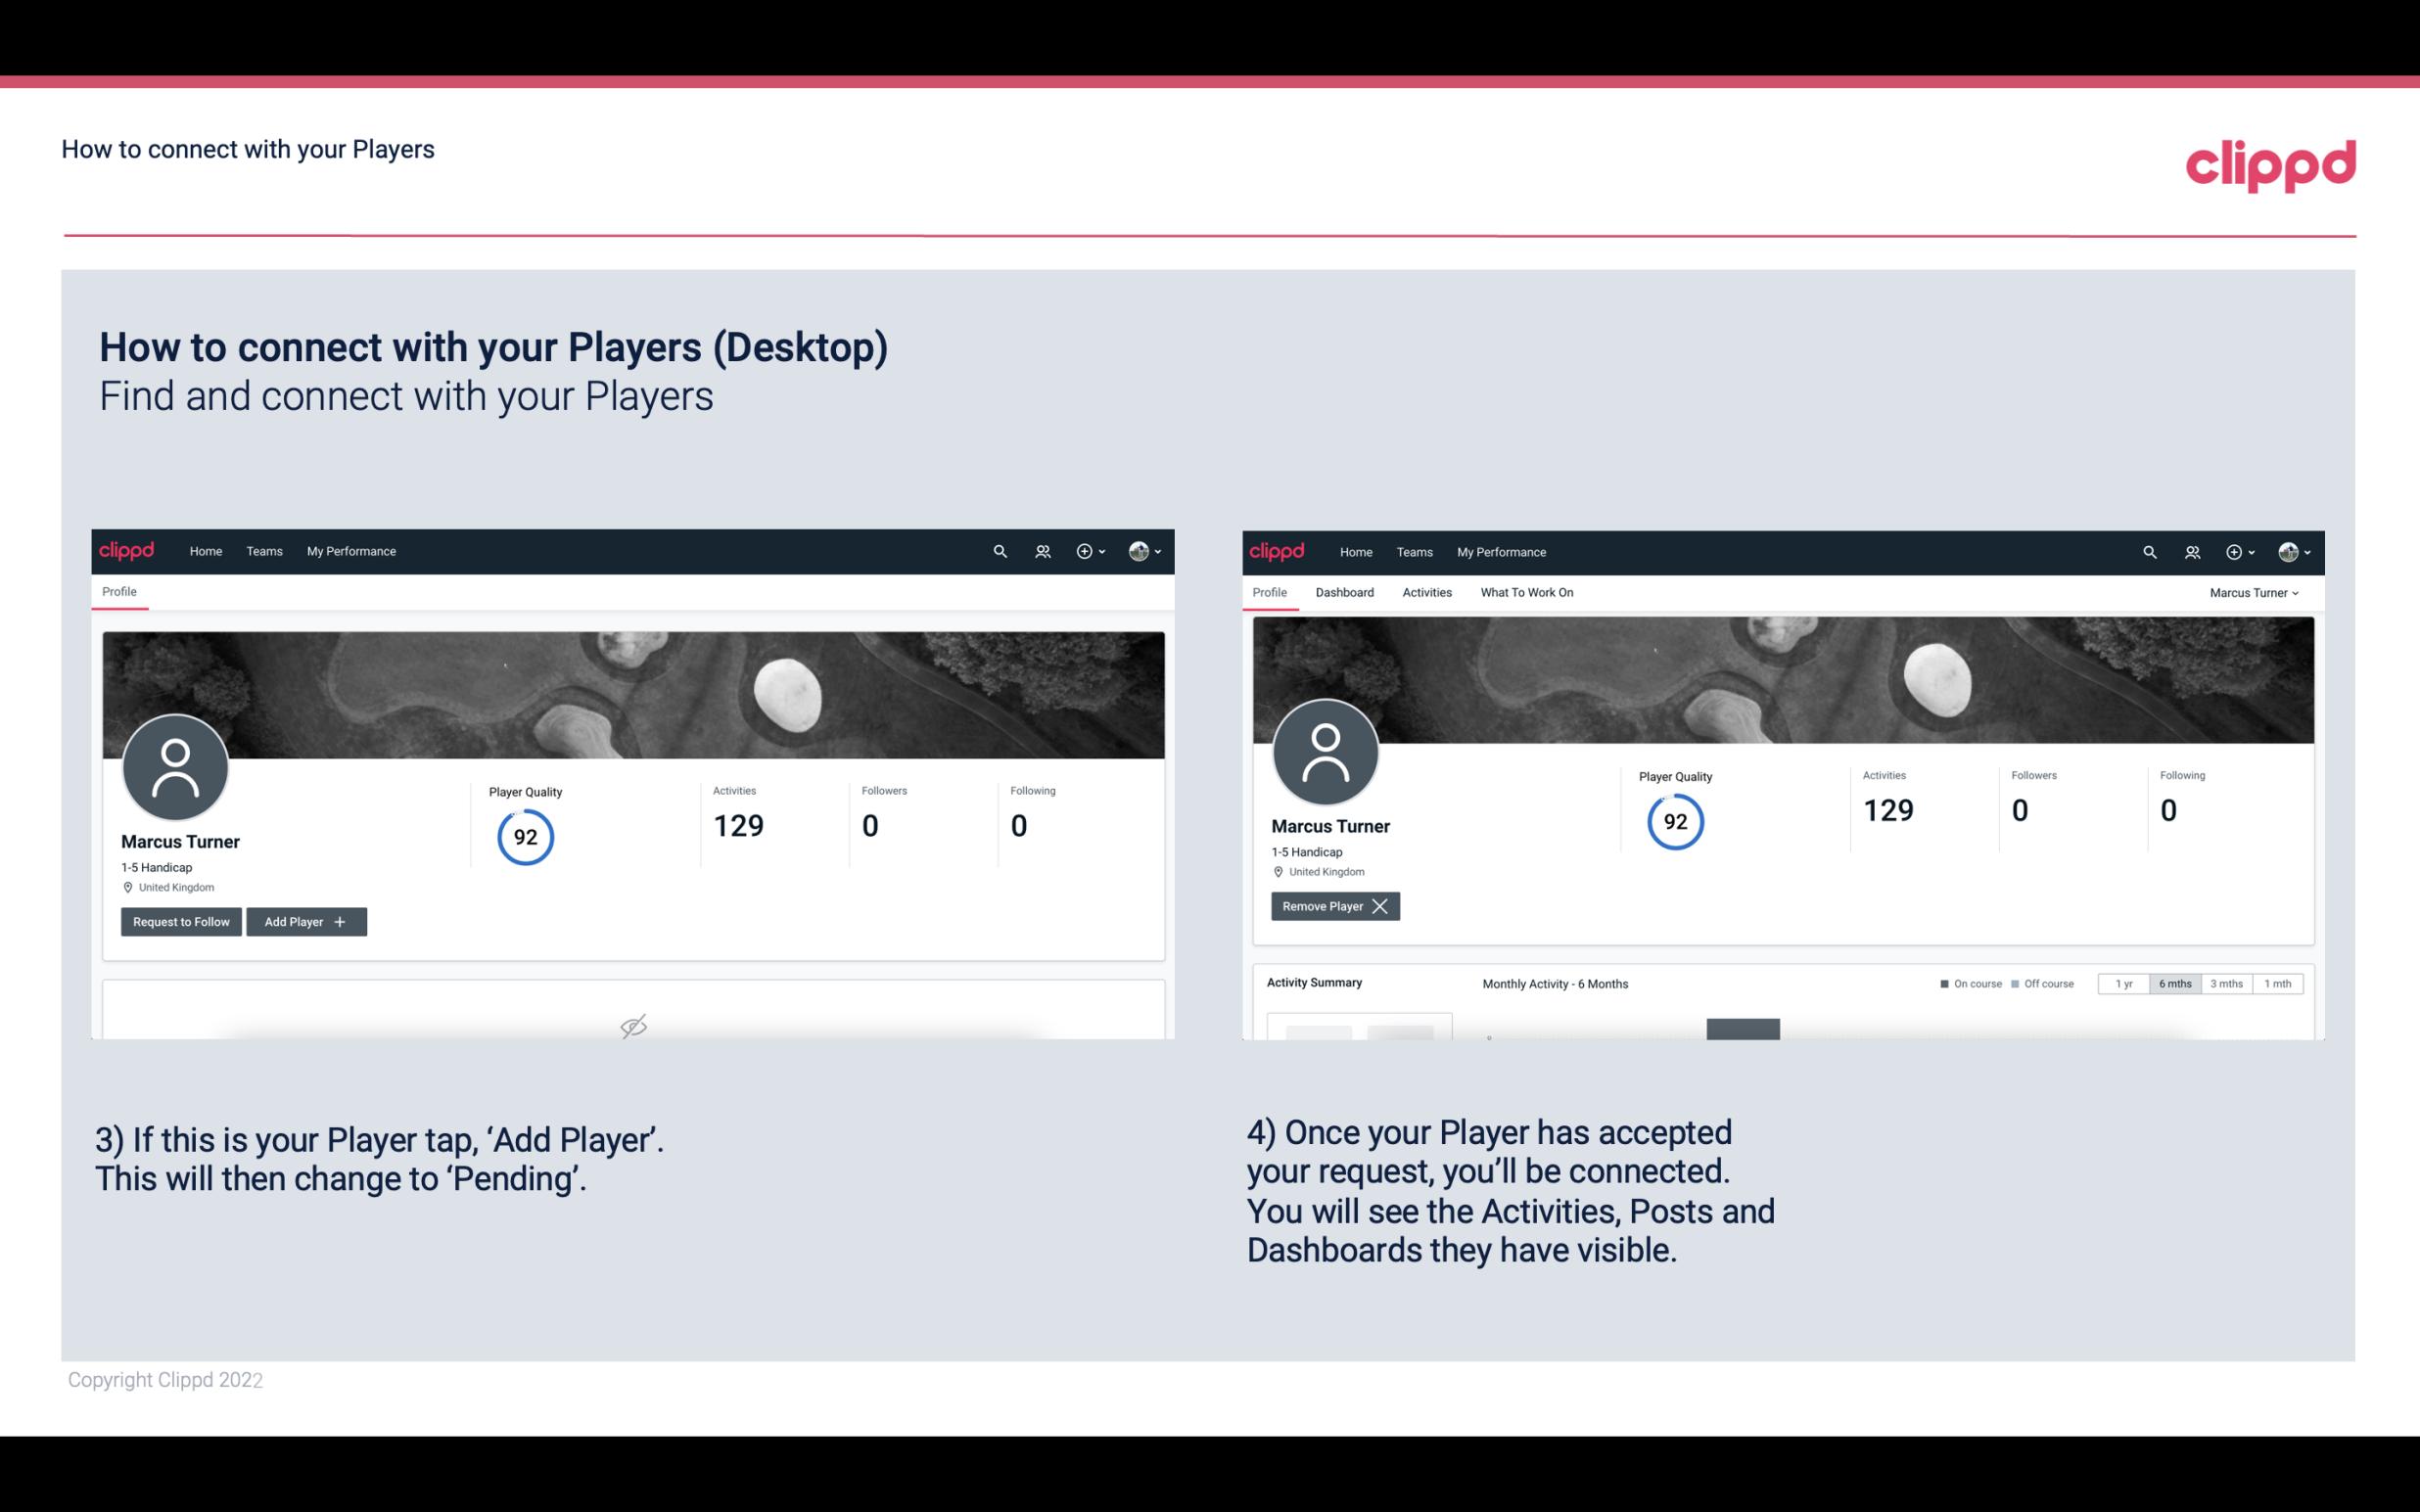Screen dimensions: 2420x1512
Task: Click the notifications bell icon left panel
Action: click(x=1040, y=550)
